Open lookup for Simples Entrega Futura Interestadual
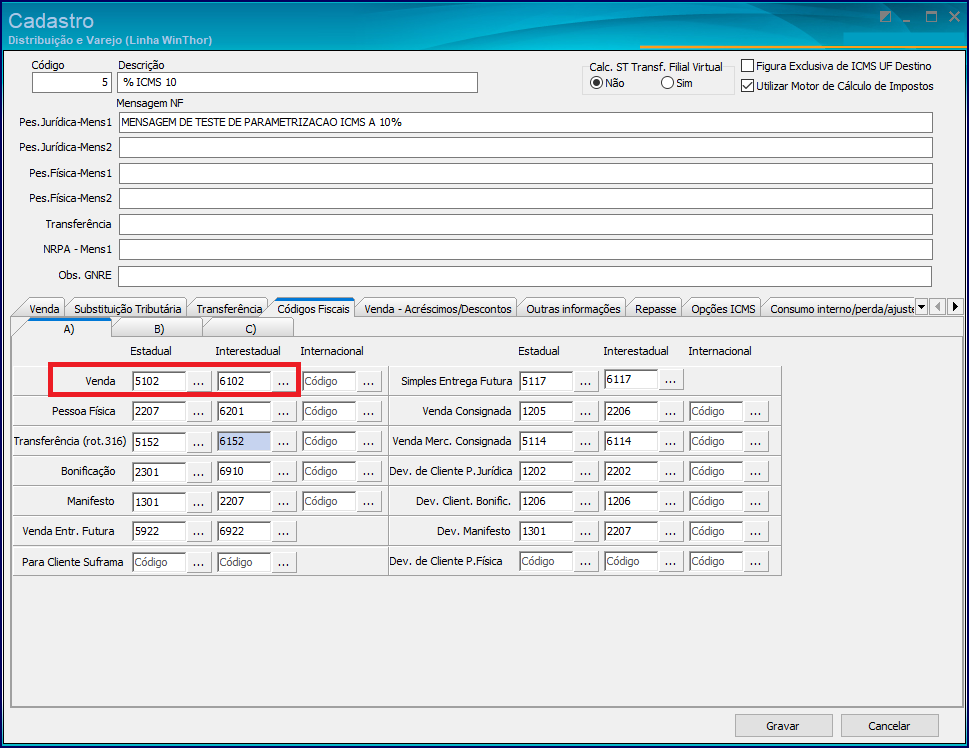 (671, 380)
